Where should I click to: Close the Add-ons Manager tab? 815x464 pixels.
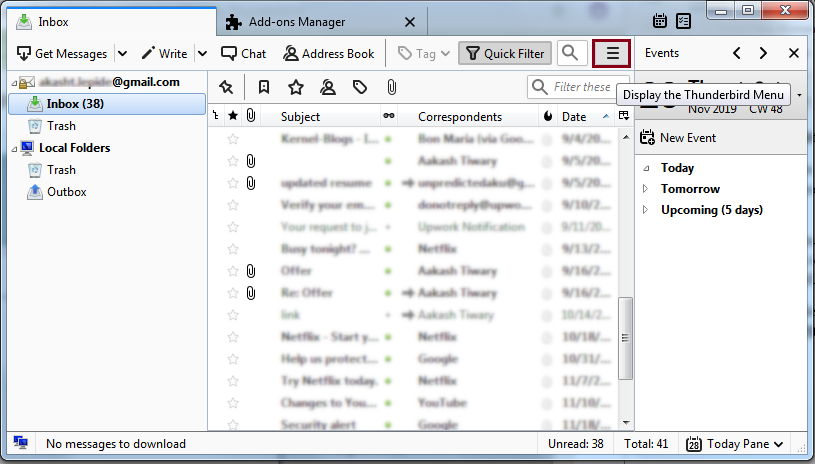pos(410,22)
